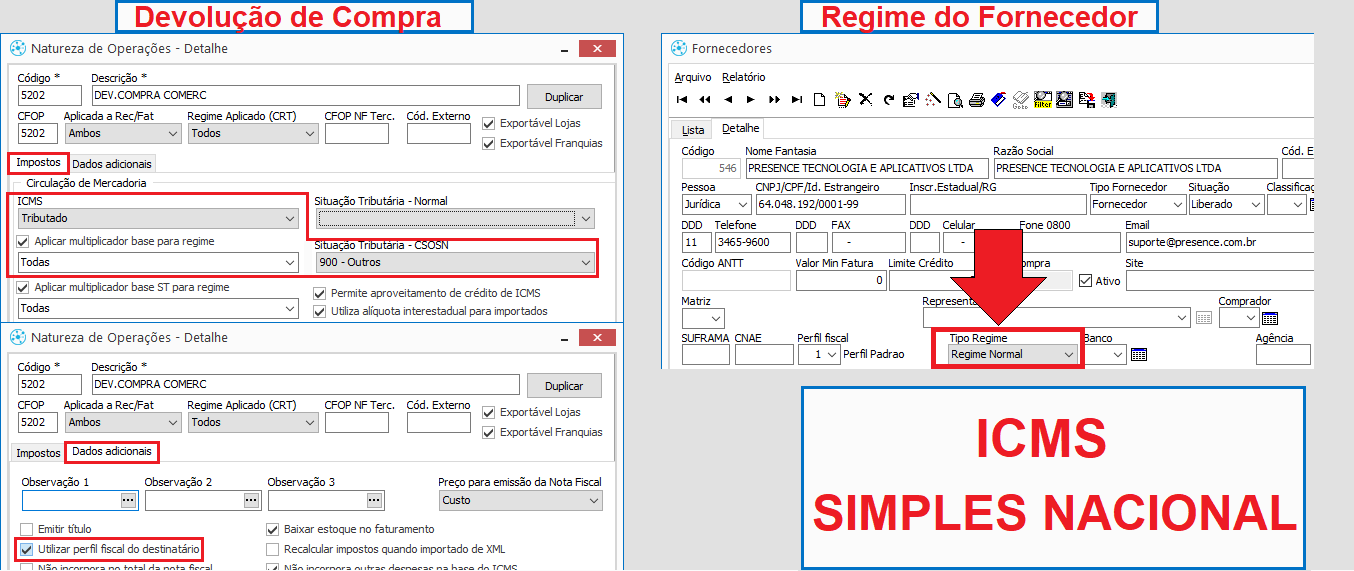Click the Nome Fantasia input field

(866, 168)
